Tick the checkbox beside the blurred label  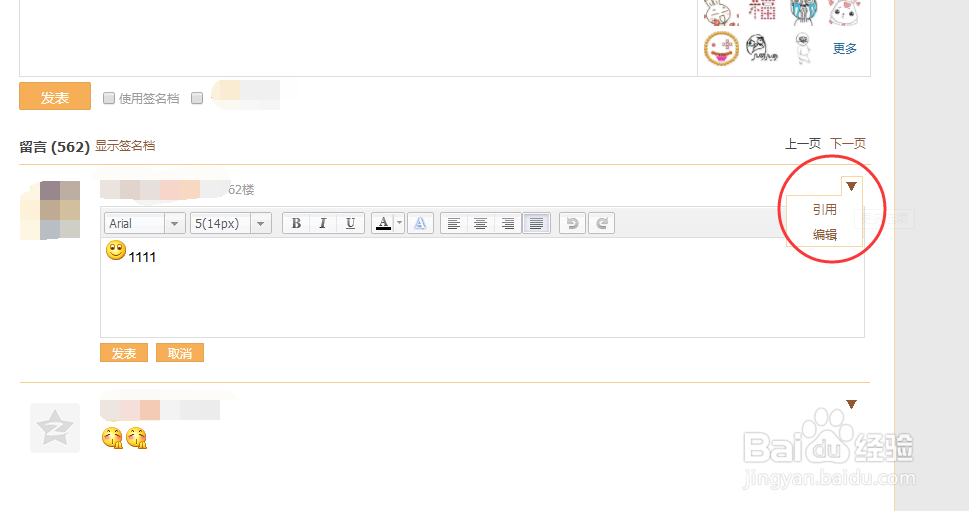(x=197, y=98)
